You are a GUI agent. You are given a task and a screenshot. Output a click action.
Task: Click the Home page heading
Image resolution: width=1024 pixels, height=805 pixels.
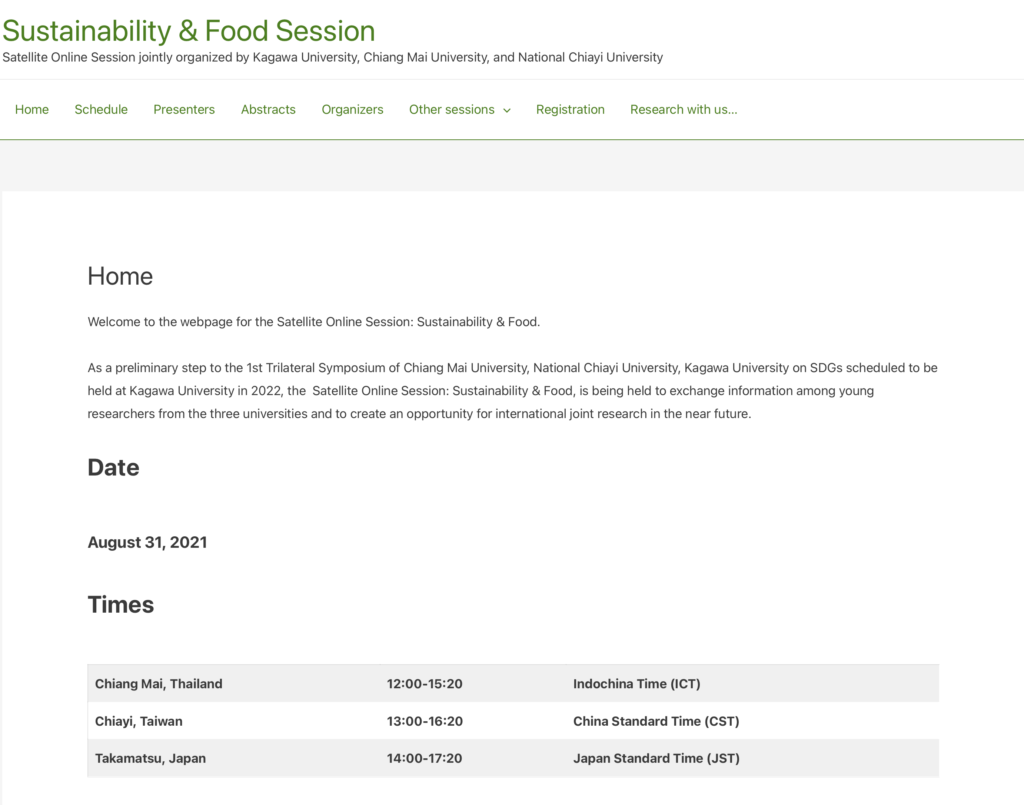coord(120,276)
